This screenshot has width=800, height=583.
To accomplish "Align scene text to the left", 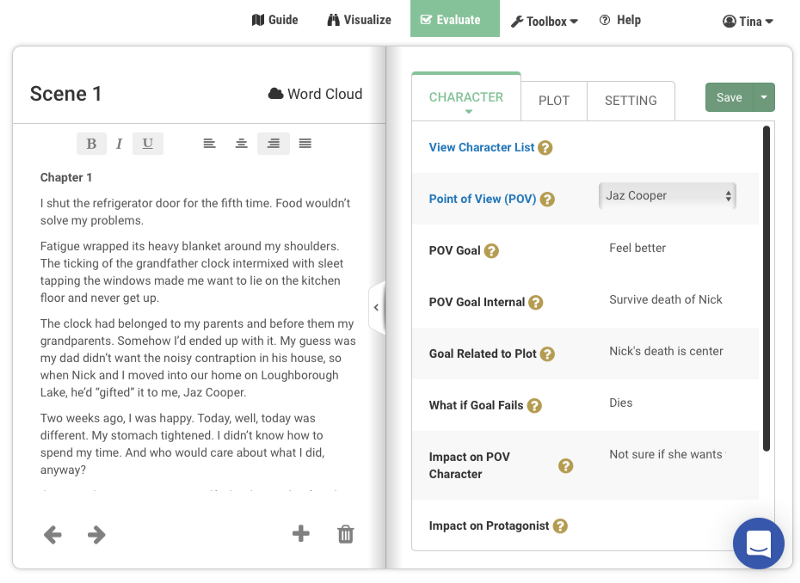I will coord(209,144).
